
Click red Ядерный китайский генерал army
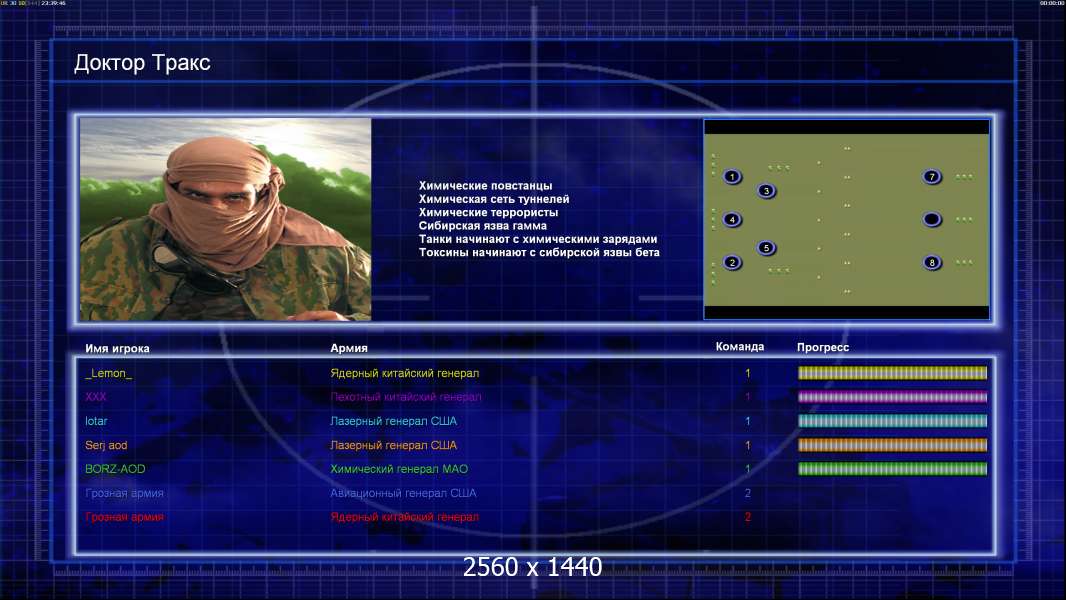click(x=405, y=517)
